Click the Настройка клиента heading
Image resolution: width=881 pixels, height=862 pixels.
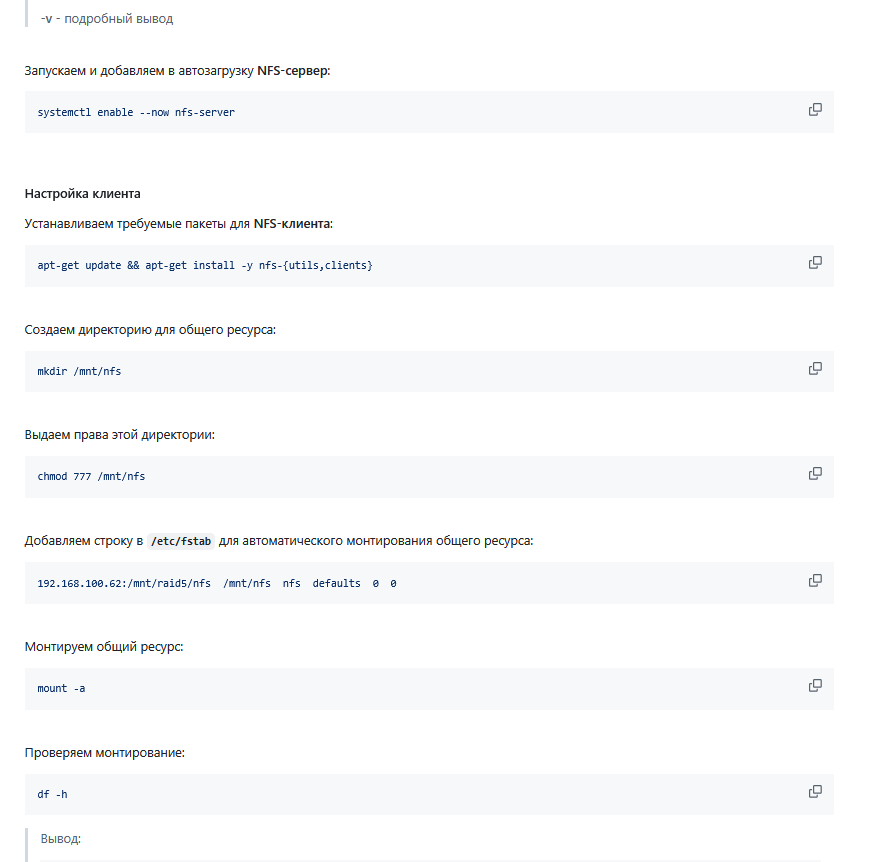[82, 193]
